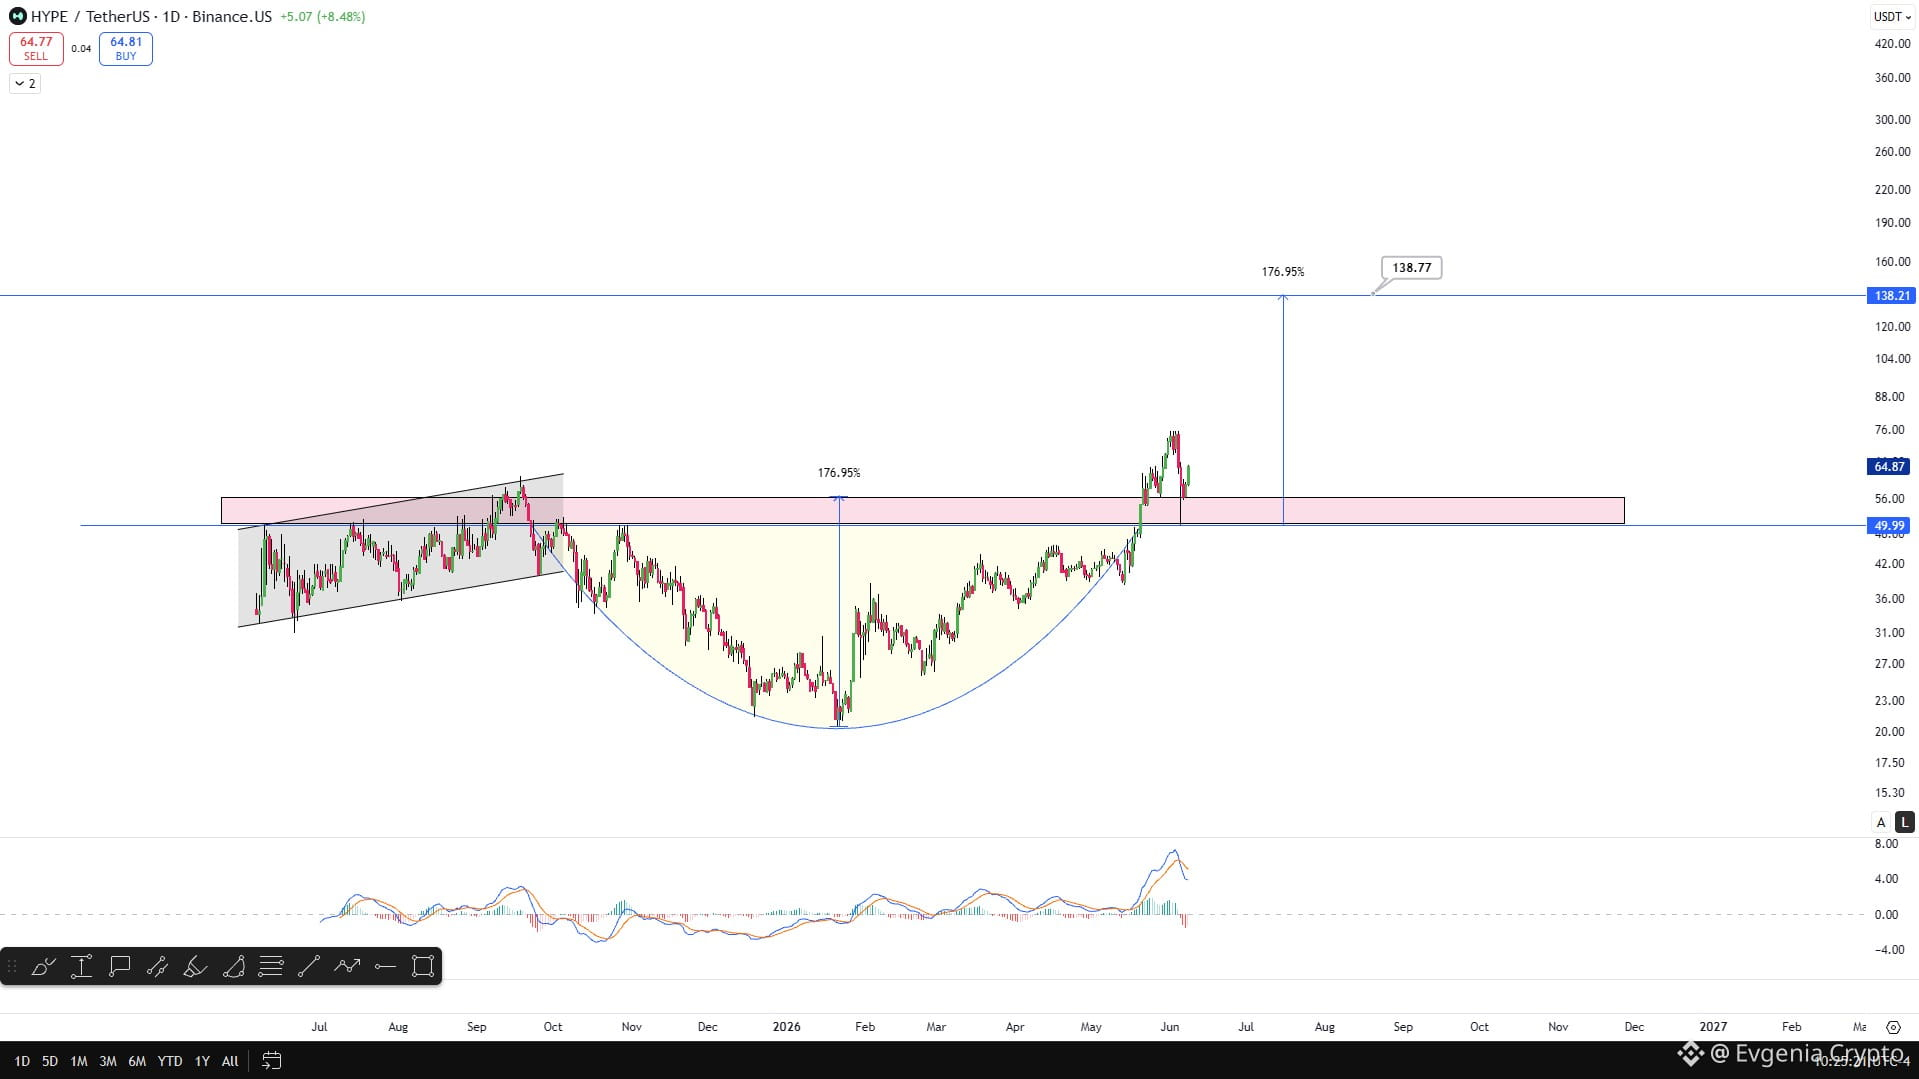Click the 138.21 price axis label
1919x1079 pixels.
(x=1891, y=296)
